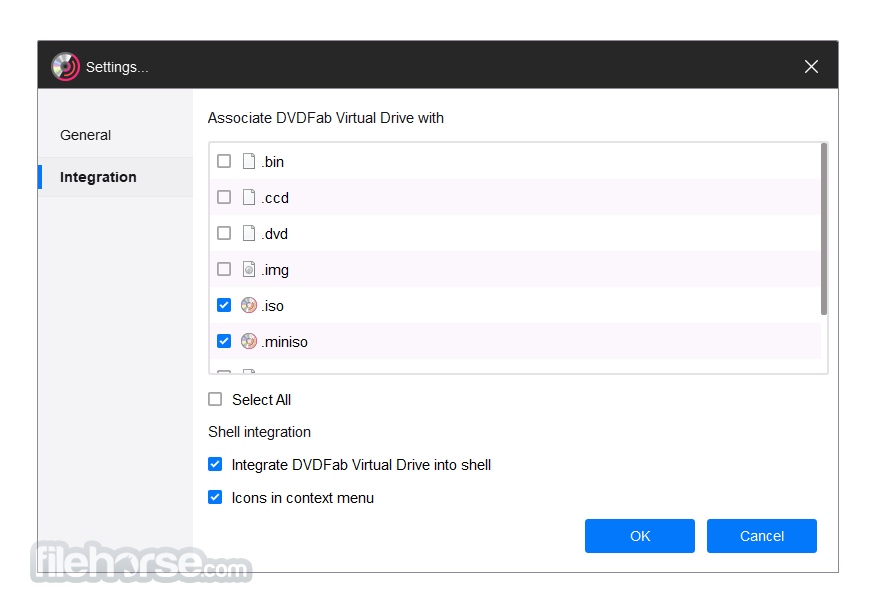This screenshot has height=613, width=878.
Task: Click the .miniso disc icon
Action: [249, 341]
